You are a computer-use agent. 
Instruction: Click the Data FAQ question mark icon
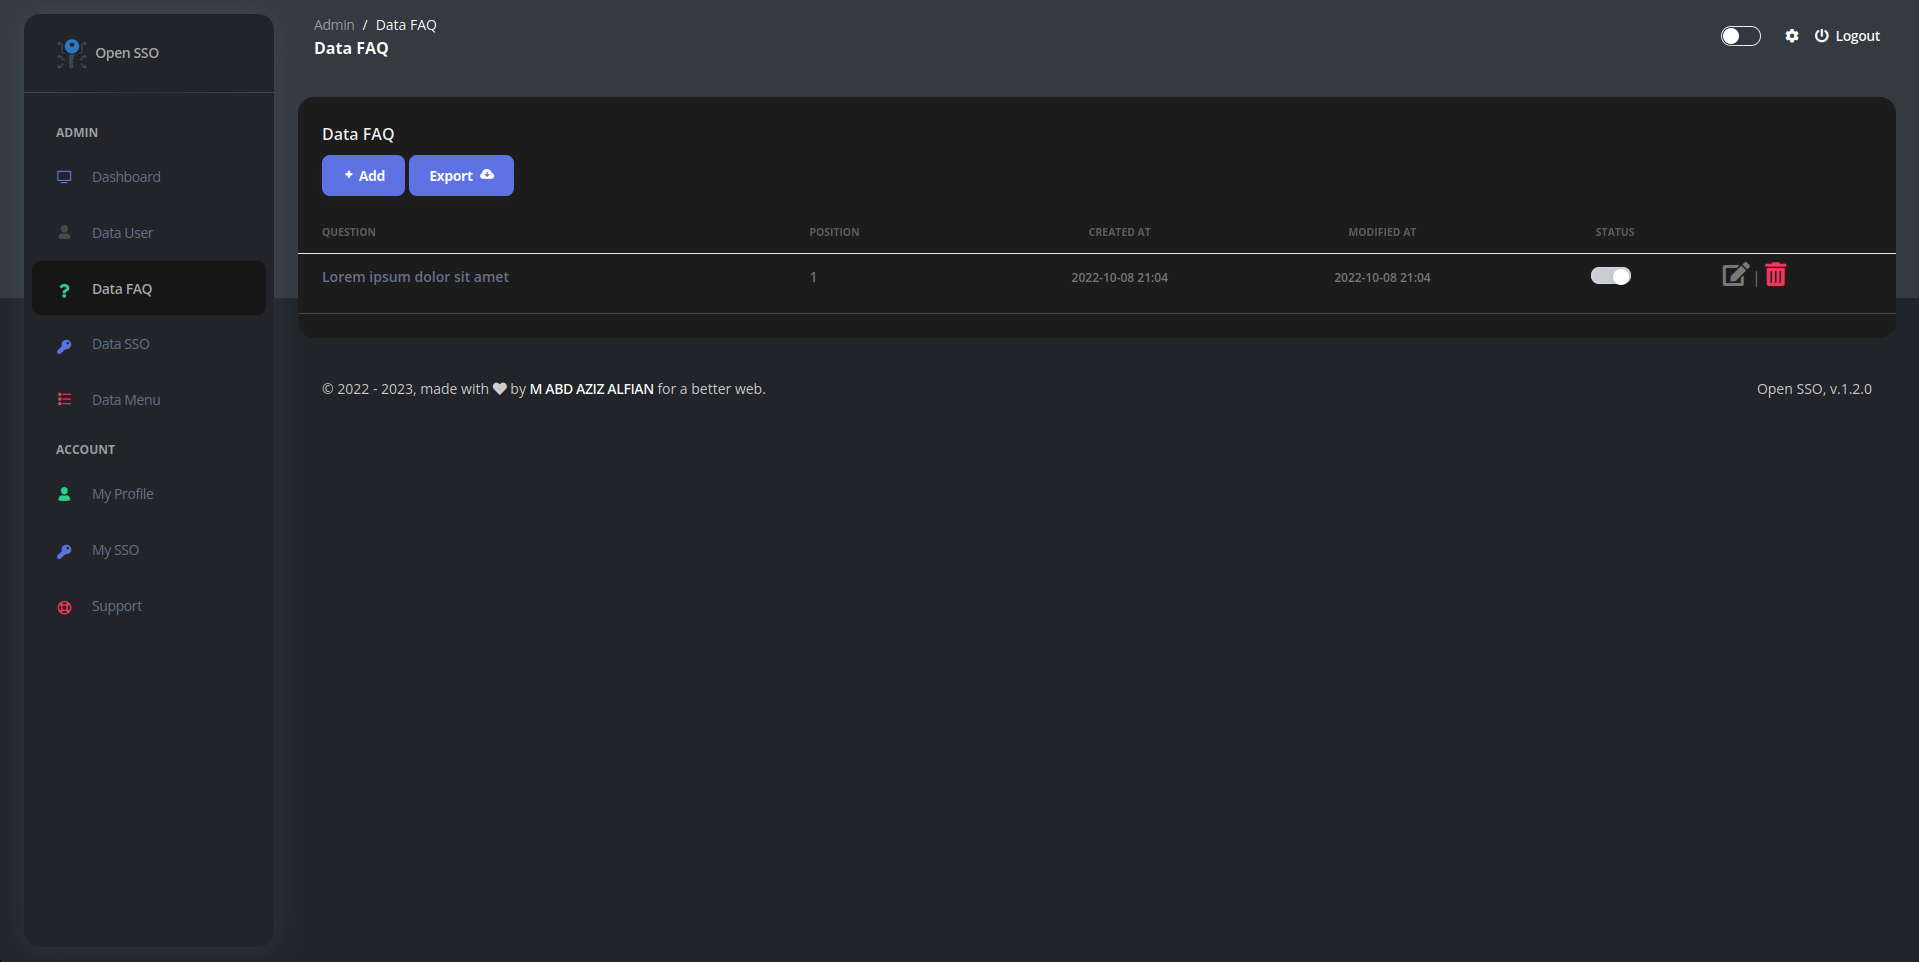pos(64,289)
